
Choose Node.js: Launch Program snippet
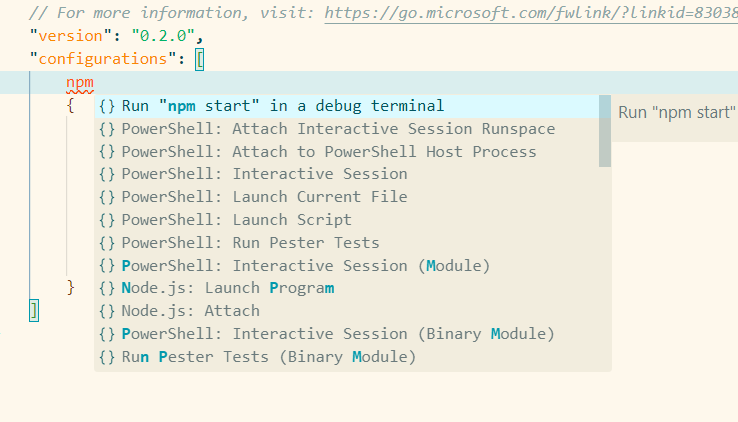tap(347, 288)
